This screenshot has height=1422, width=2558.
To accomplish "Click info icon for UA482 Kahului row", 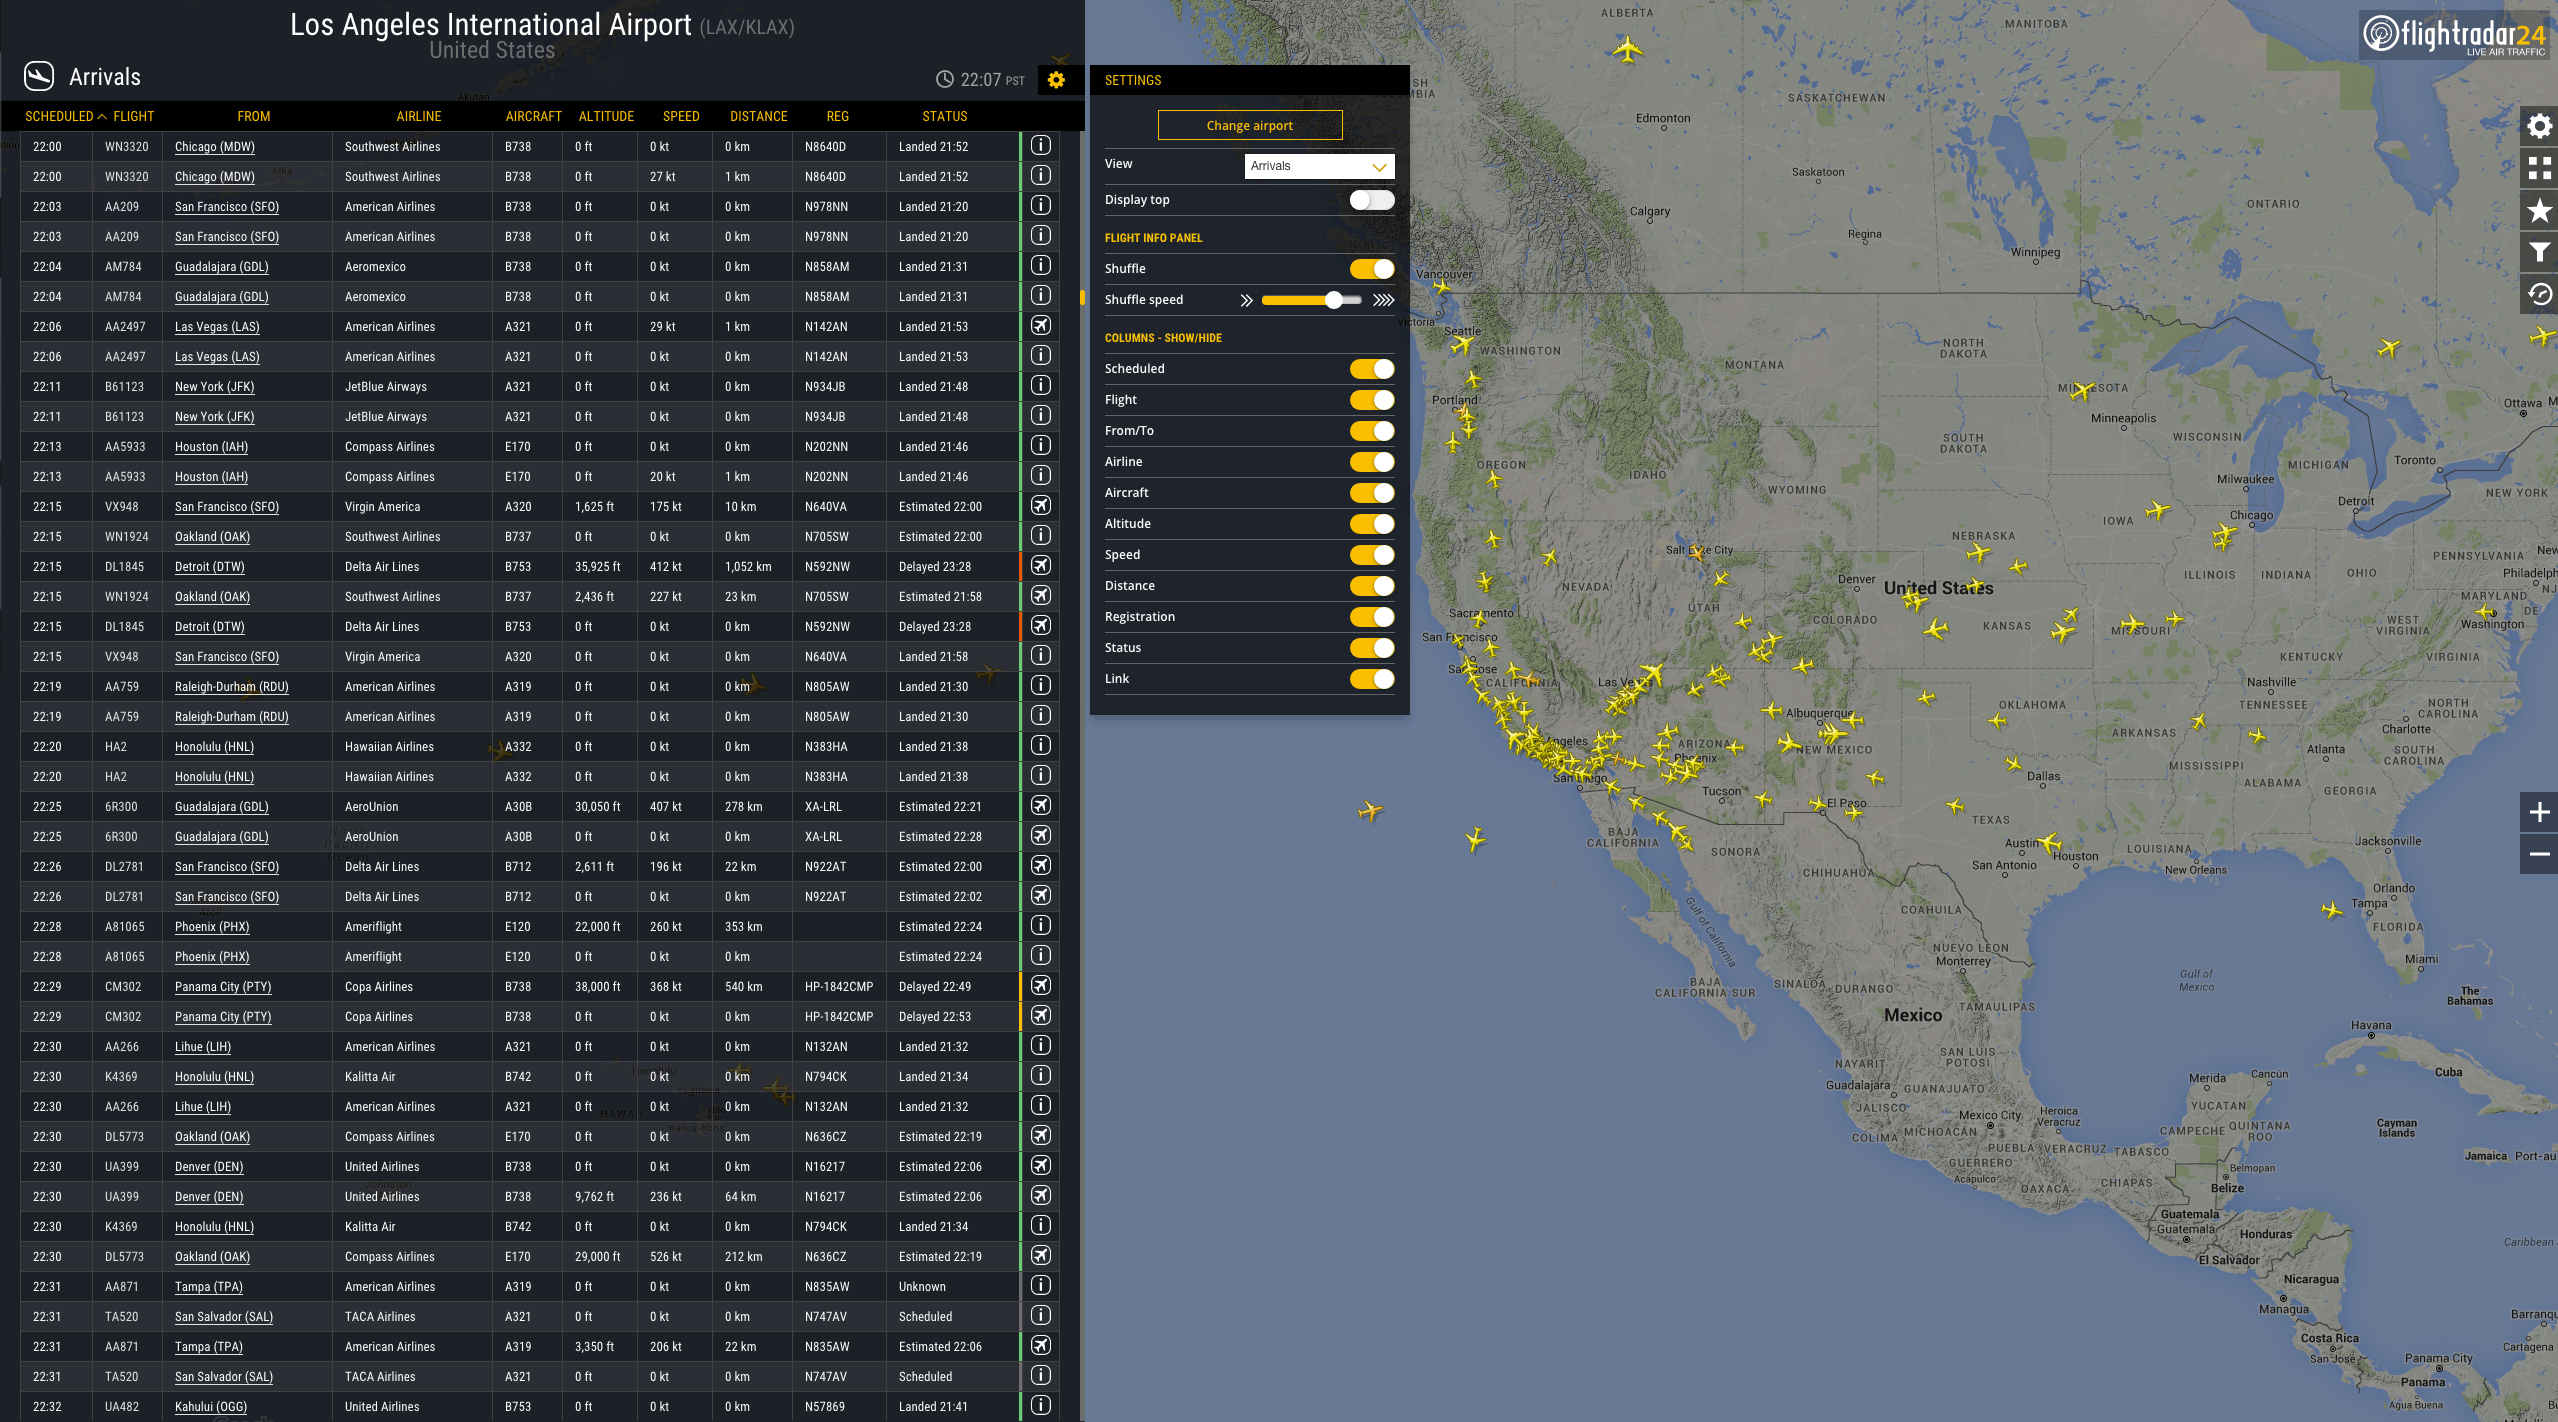I will (1041, 1406).
